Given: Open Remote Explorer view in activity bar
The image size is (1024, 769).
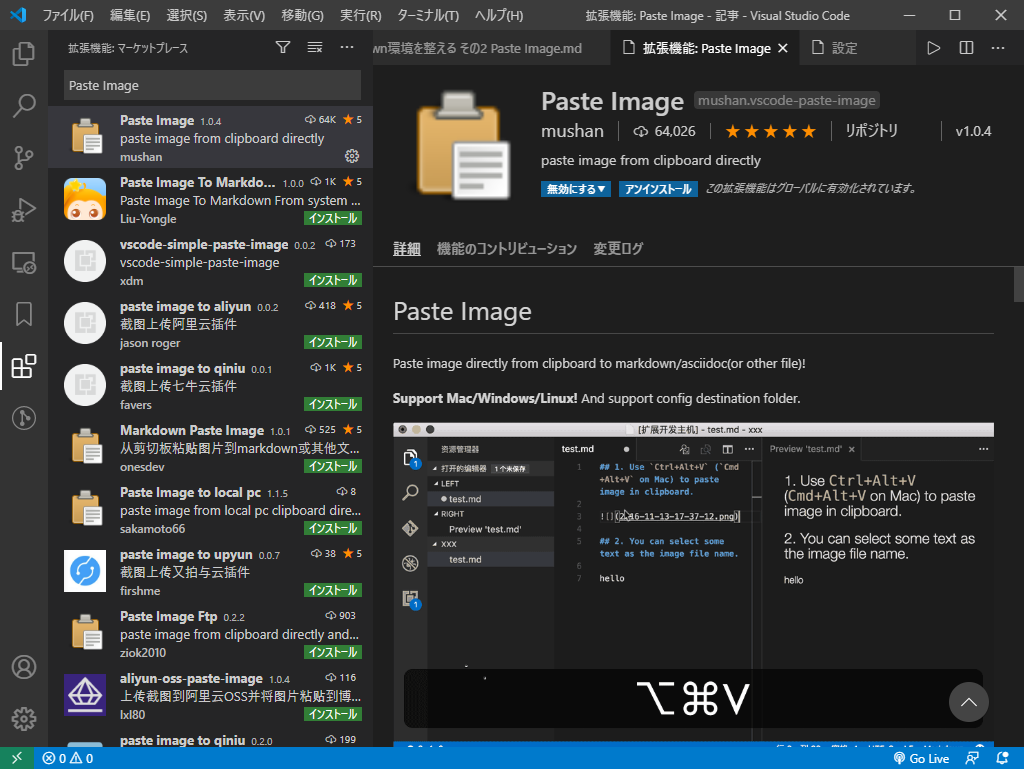Looking at the screenshot, I should (x=24, y=262).
